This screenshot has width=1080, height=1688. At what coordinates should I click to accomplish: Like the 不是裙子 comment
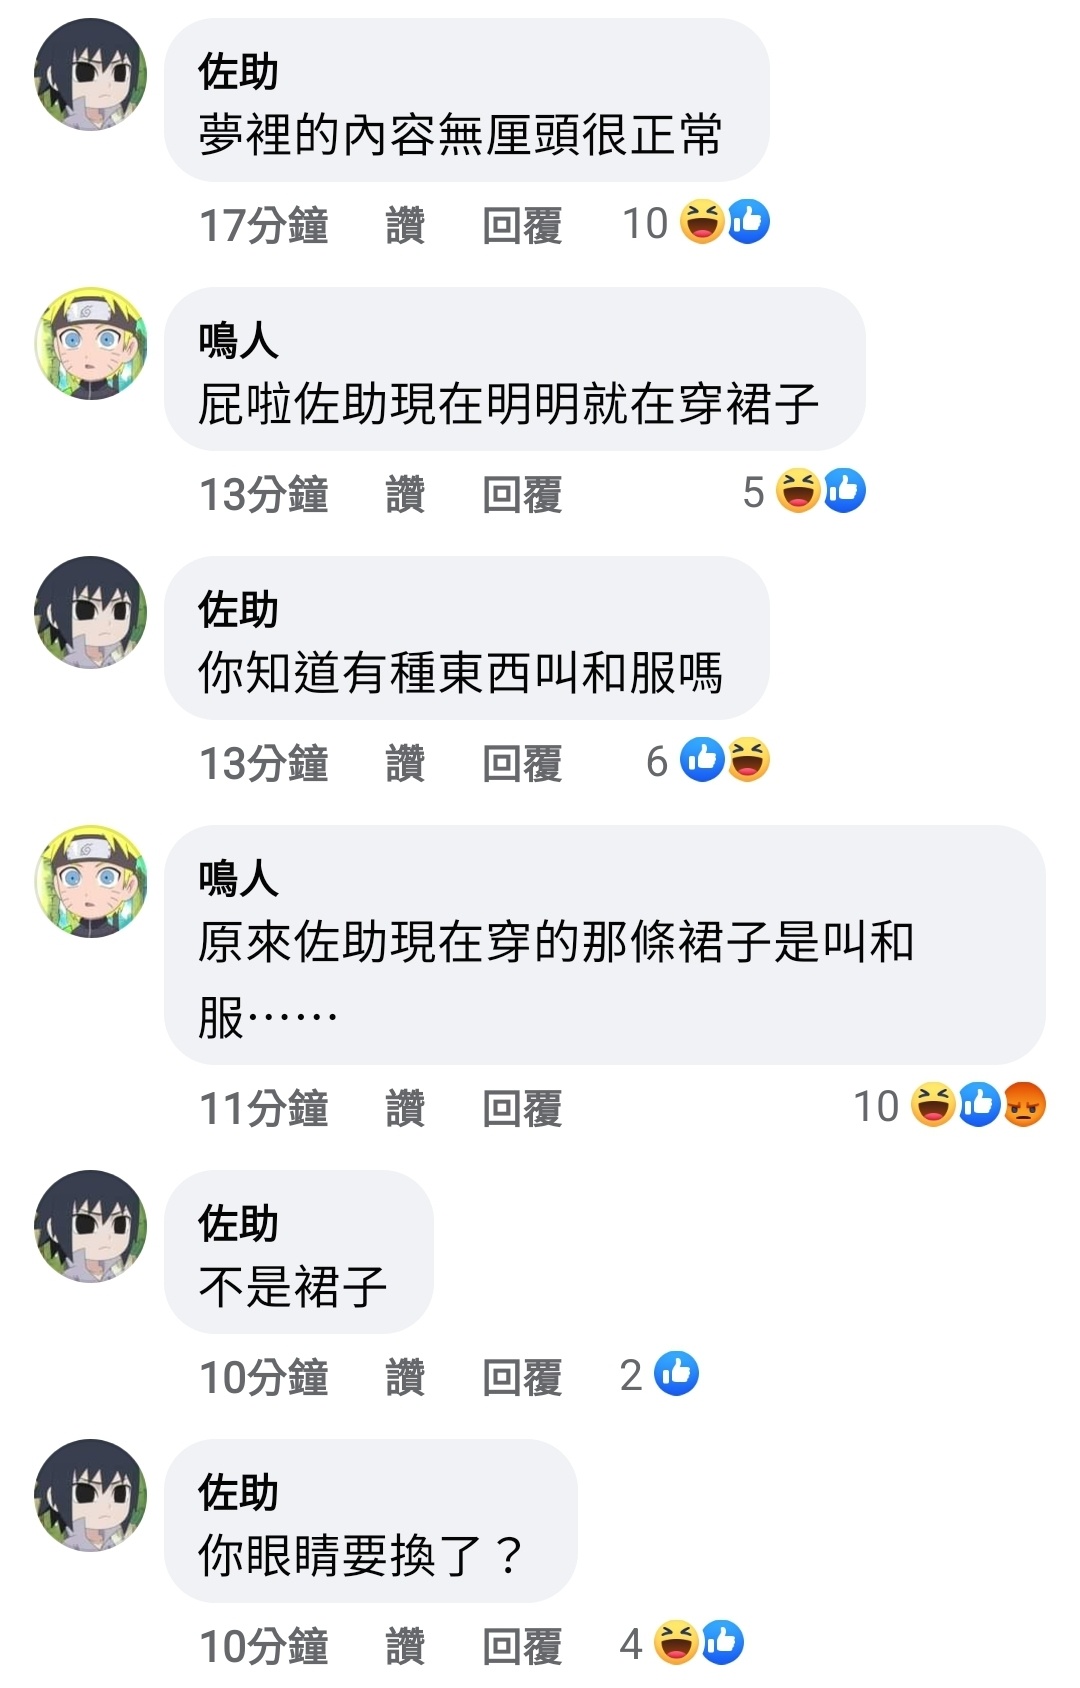(x=405, y=1377)
